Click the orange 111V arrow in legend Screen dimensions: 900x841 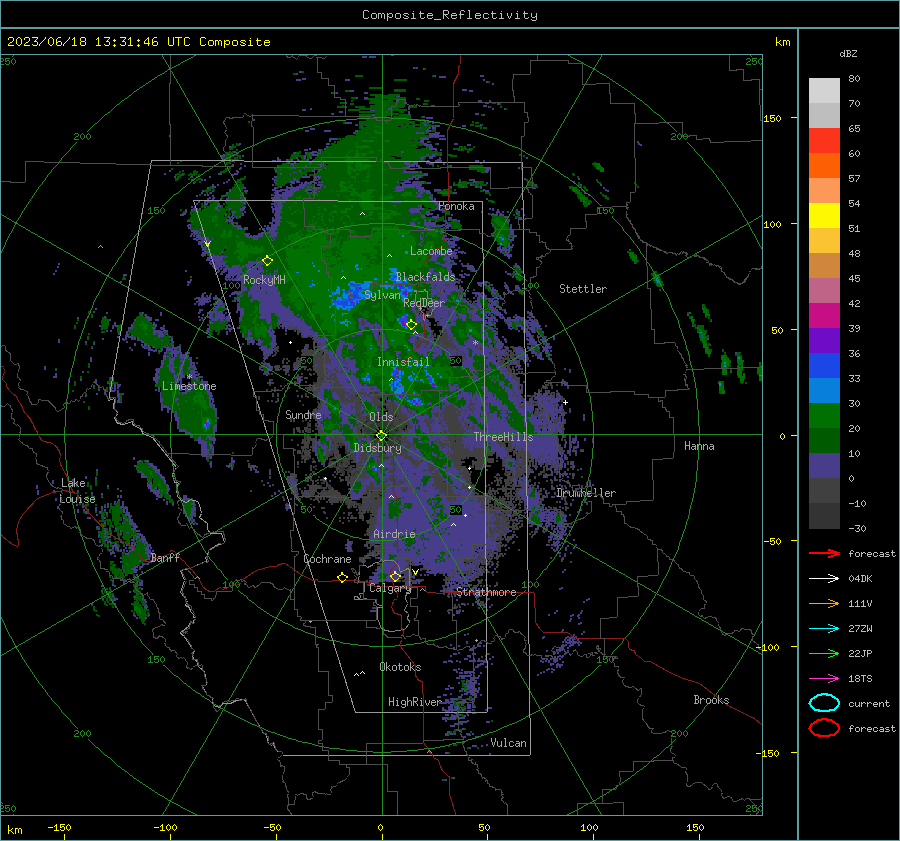(x=824, y=603)
